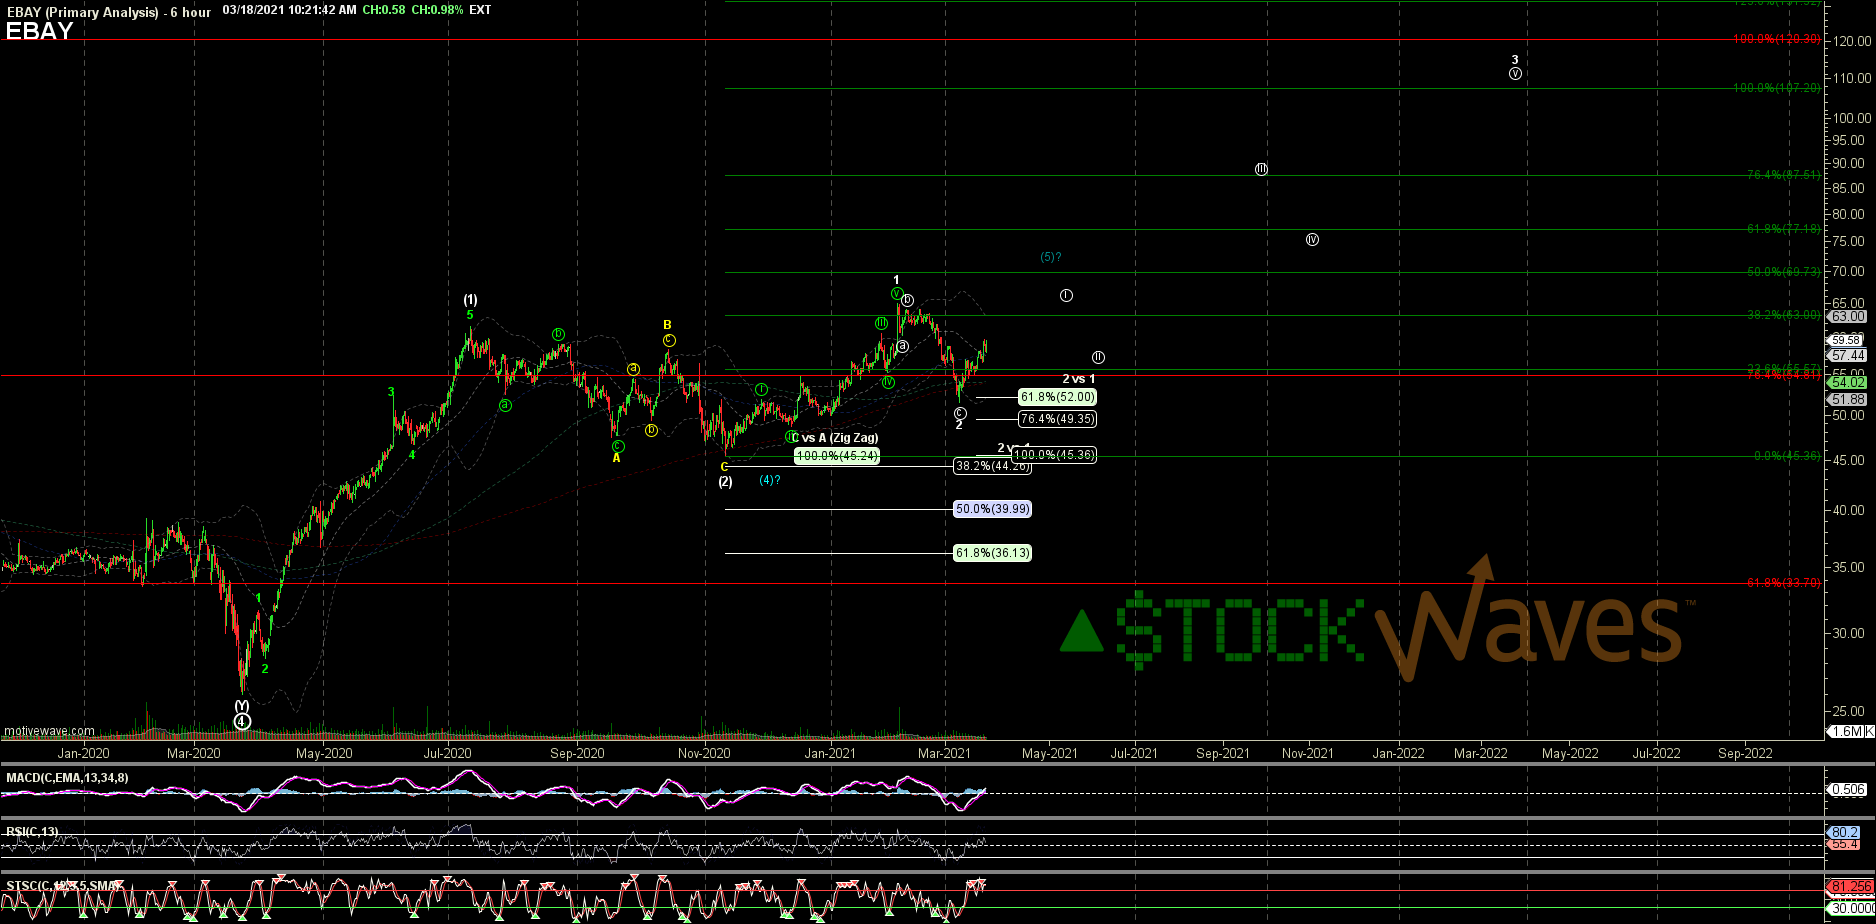Click the 57.44 price axis tag
The height and width of the screenshot is (924, 1876).
(x=1848, y=355)
